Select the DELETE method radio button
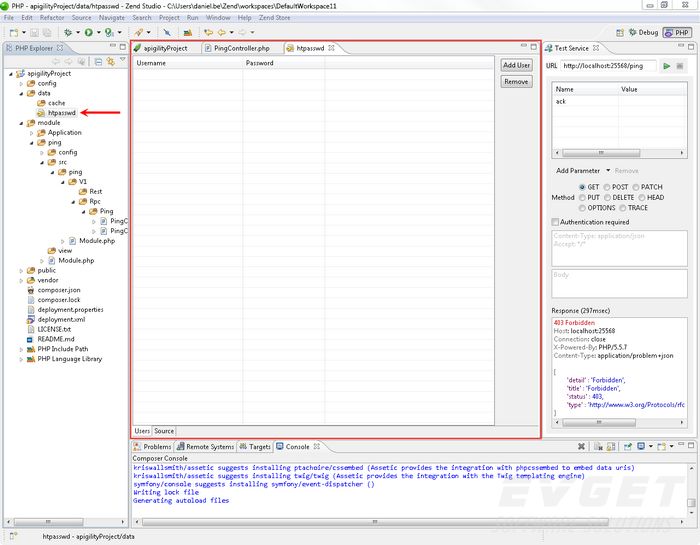The width and height of the screenshot is (700, 545). [x=607, y=197]
